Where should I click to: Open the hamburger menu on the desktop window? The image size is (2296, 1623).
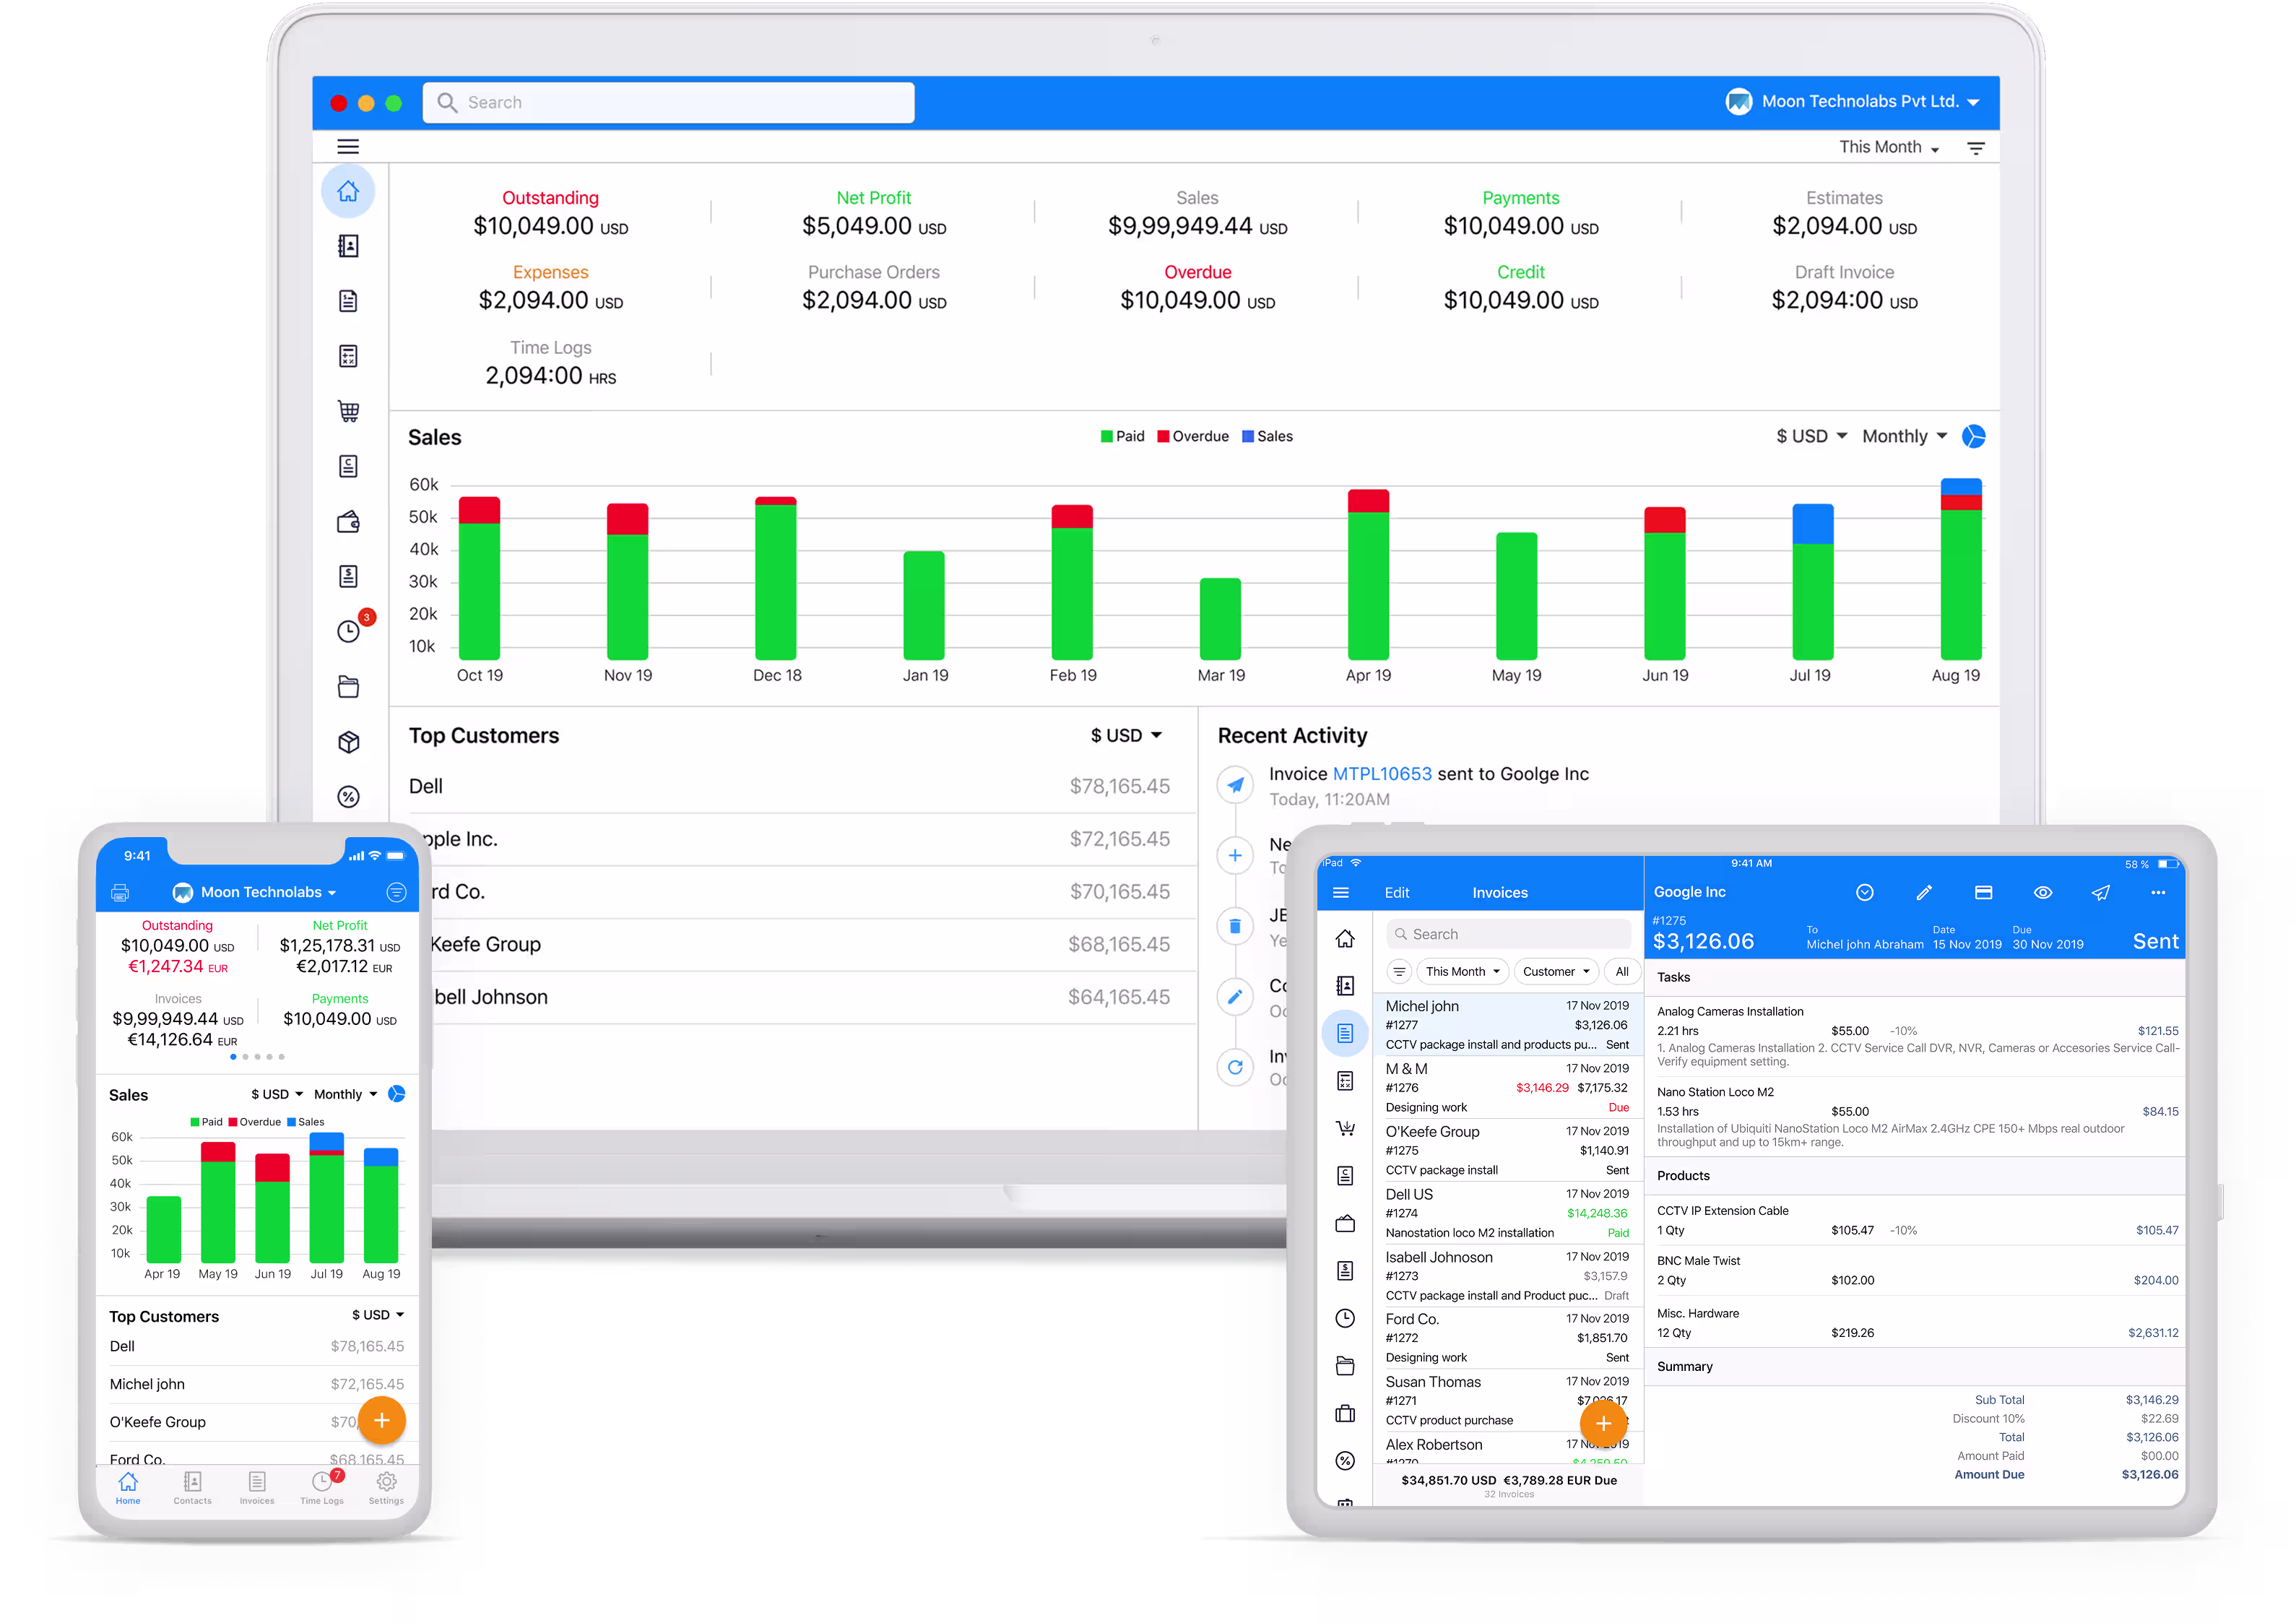[348, 147]
